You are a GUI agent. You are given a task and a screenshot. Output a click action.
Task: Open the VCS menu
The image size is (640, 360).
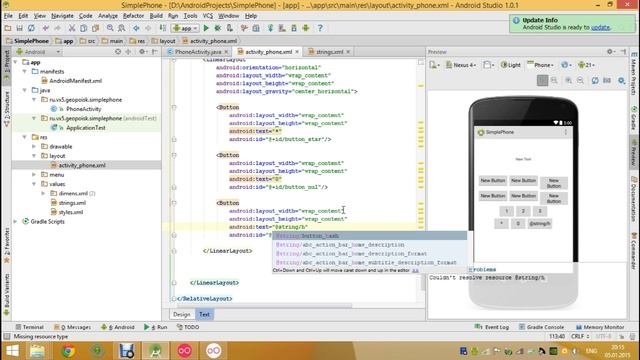point(208,16)
